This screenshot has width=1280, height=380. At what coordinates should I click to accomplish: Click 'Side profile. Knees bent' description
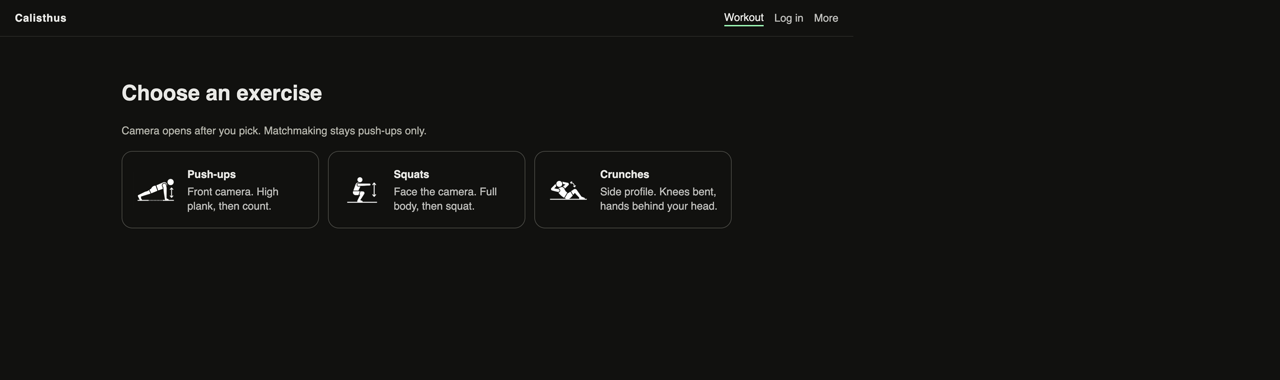(x=659, y=199)
